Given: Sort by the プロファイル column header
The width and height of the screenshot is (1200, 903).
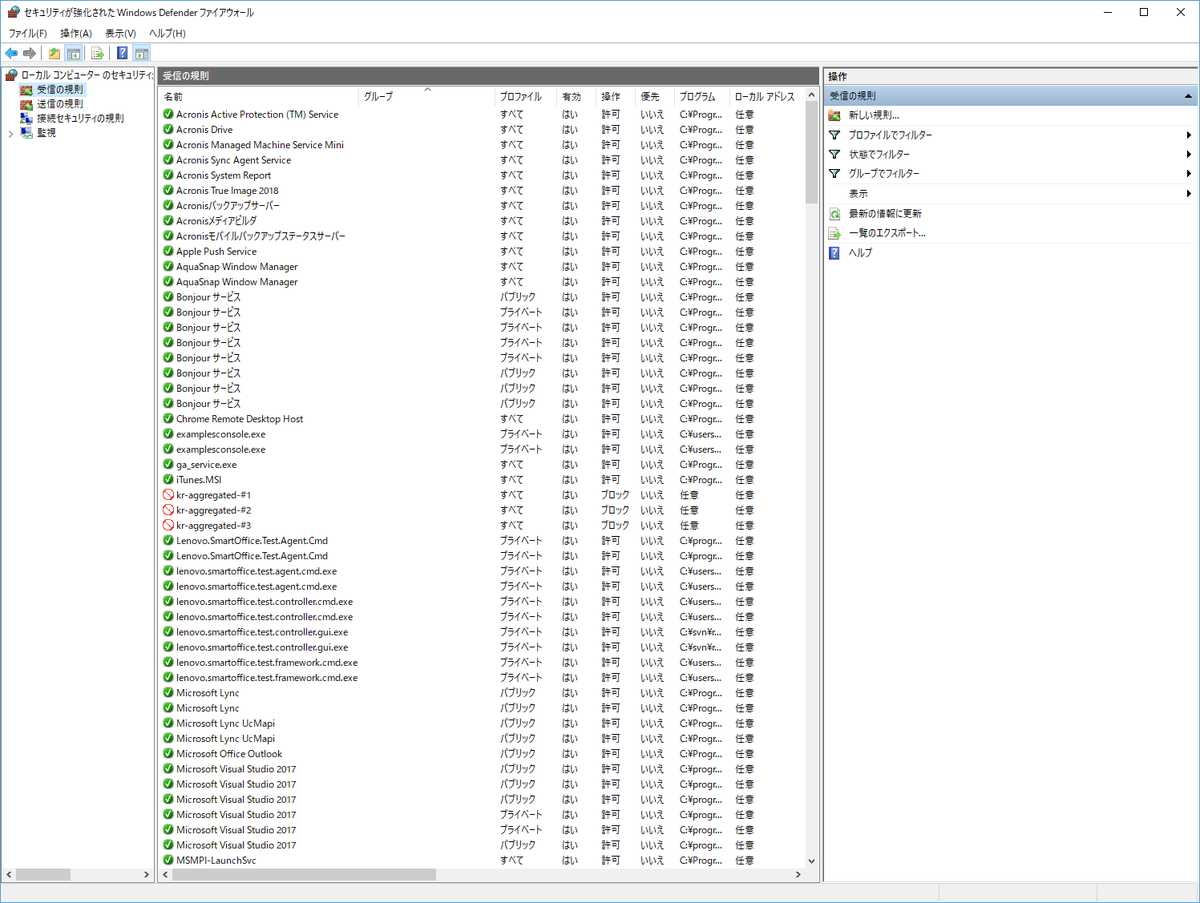Looking at the screenshot, I should tap(525, 97).
